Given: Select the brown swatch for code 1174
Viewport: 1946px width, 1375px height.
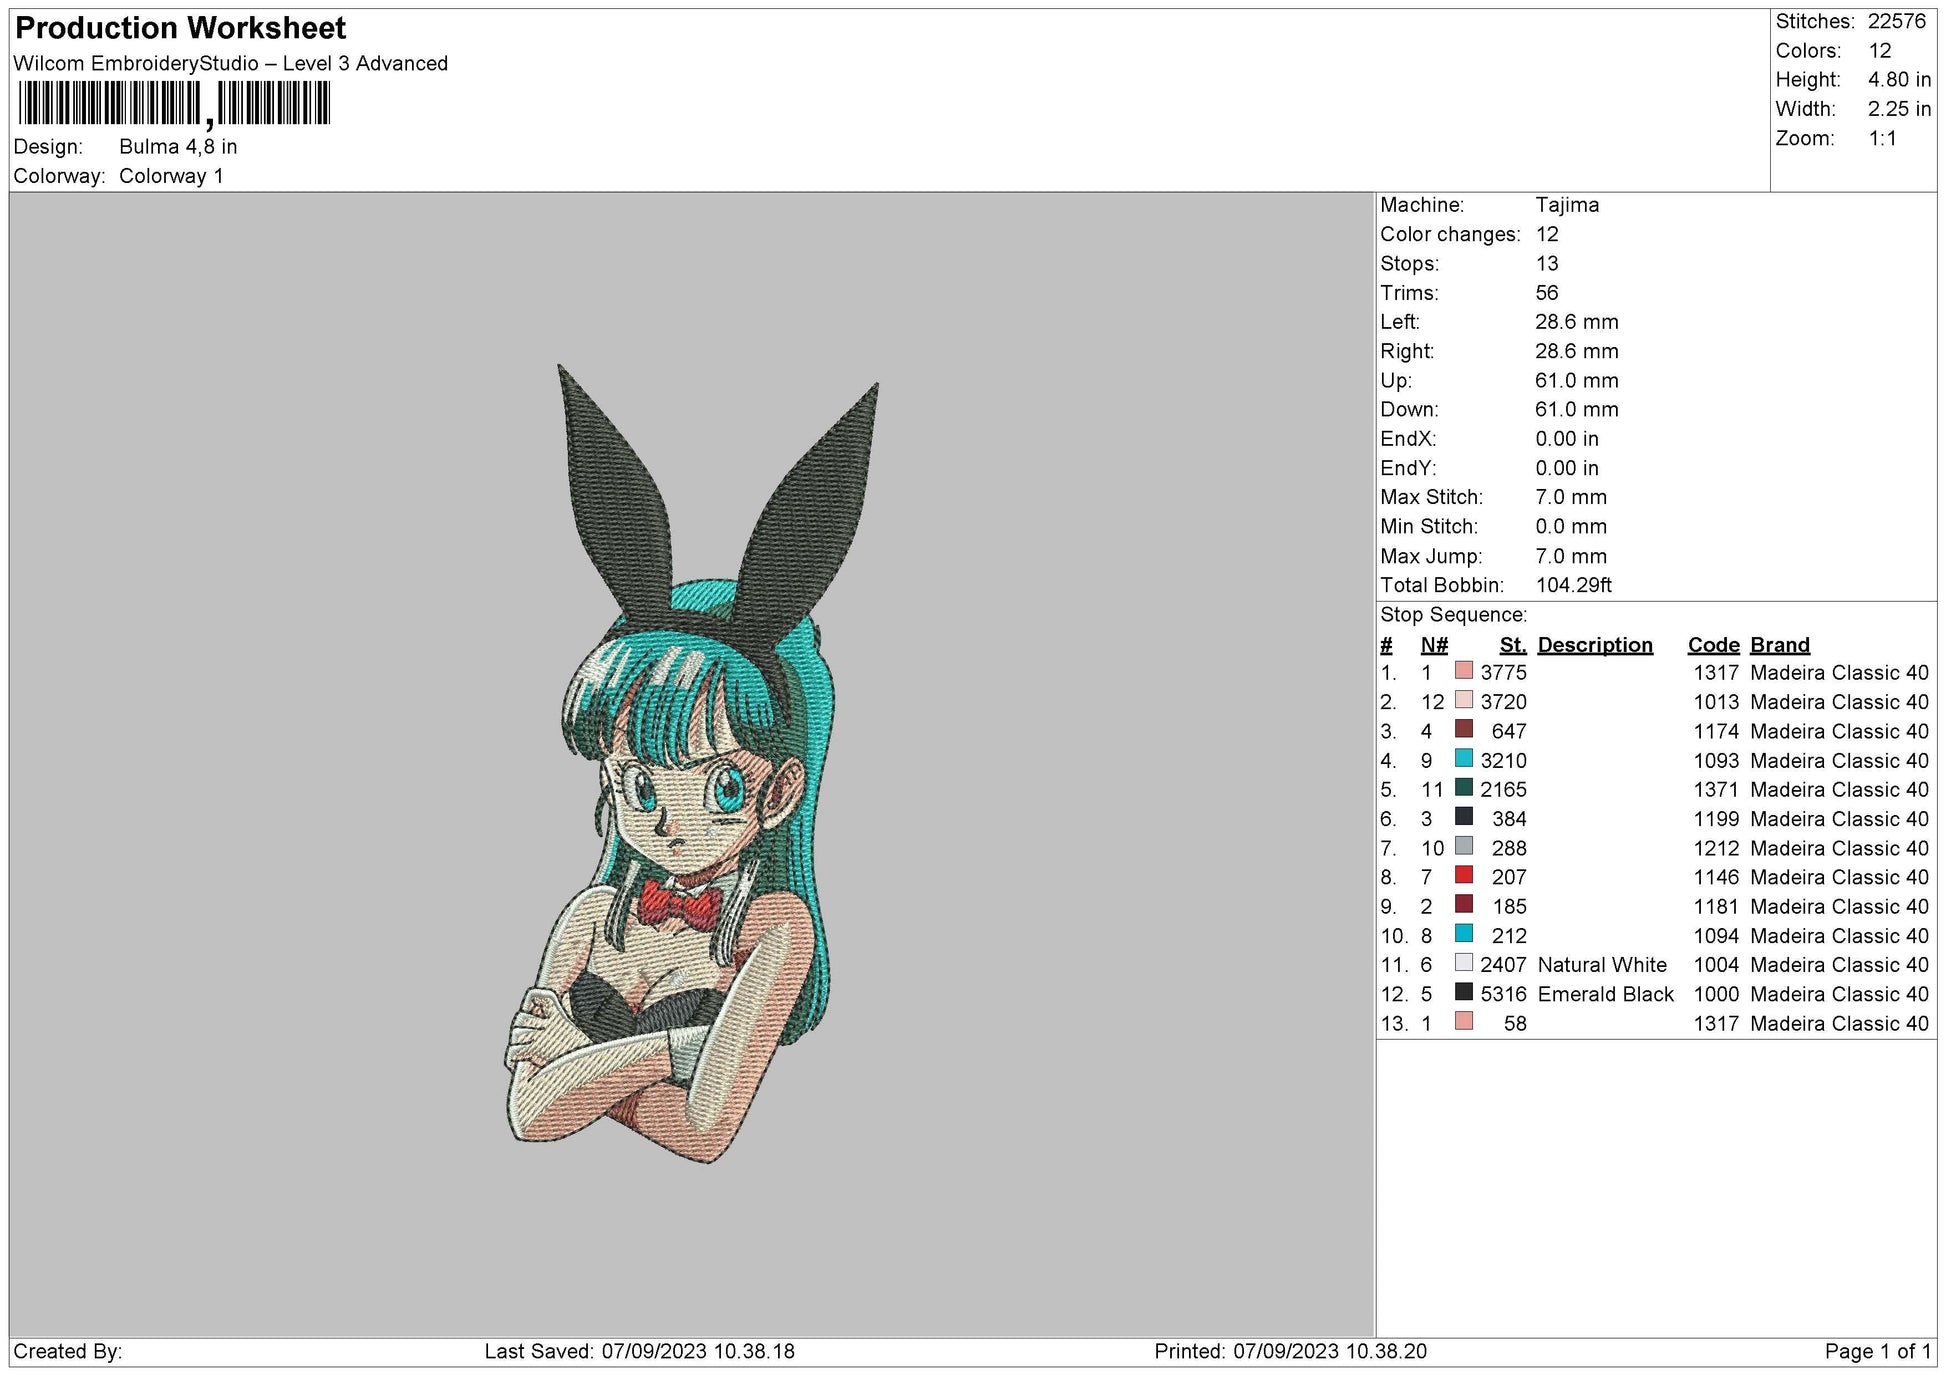Looking at the screenshot, I should [x=1463, y=729].
